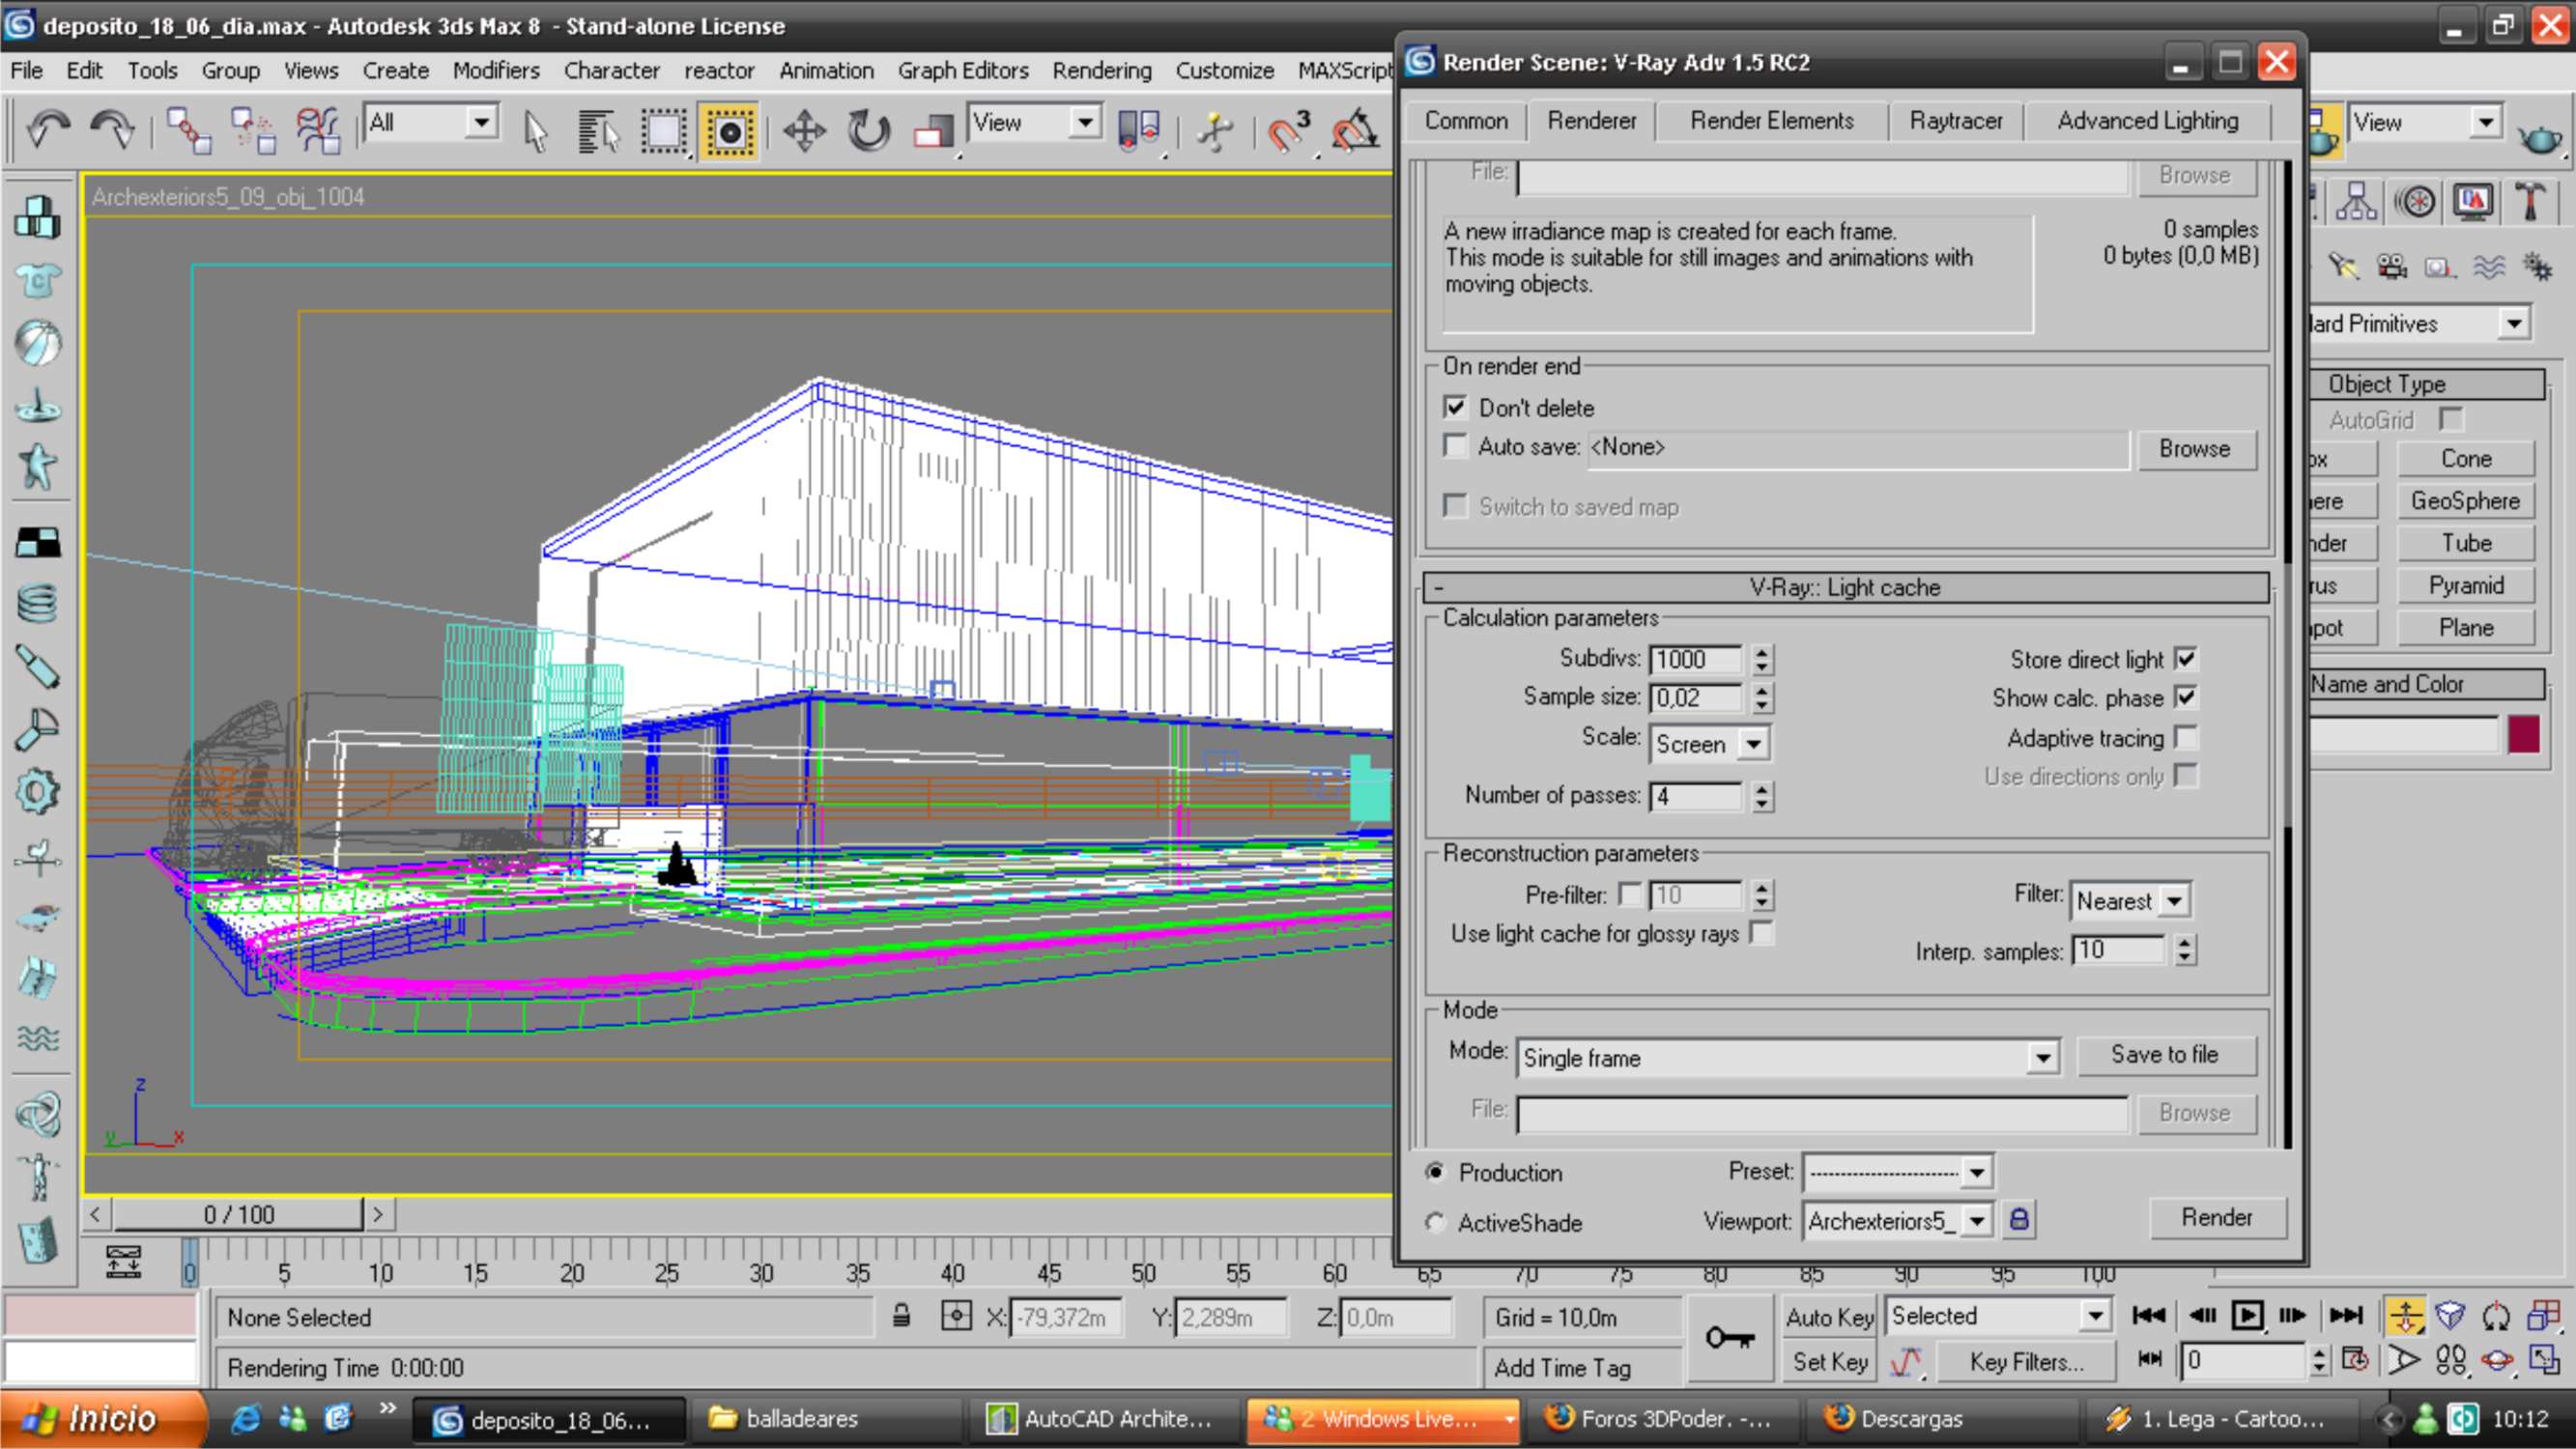Switch to the Render Elements tab
This screenshot has width=2576, height=1449.
[1771, 121]
